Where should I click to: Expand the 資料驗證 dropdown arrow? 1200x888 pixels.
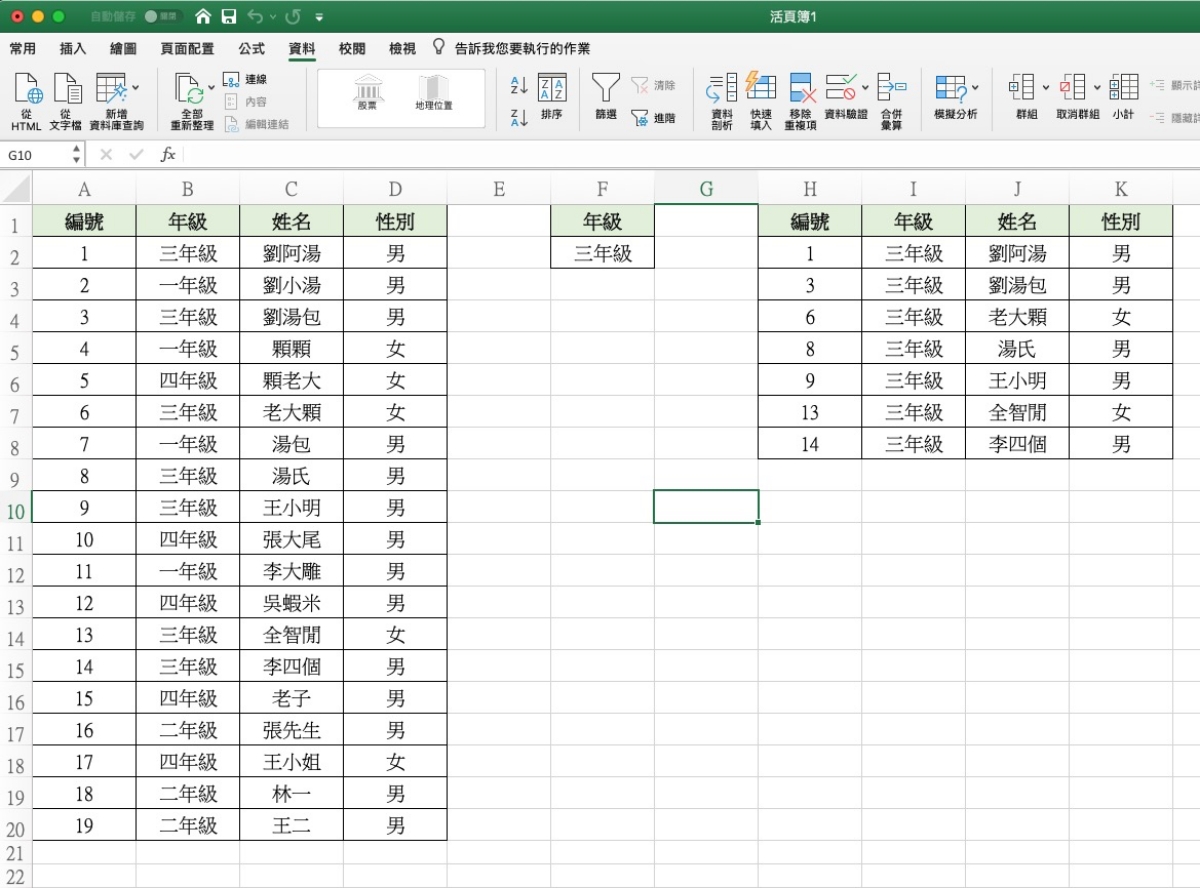[865, 87]
